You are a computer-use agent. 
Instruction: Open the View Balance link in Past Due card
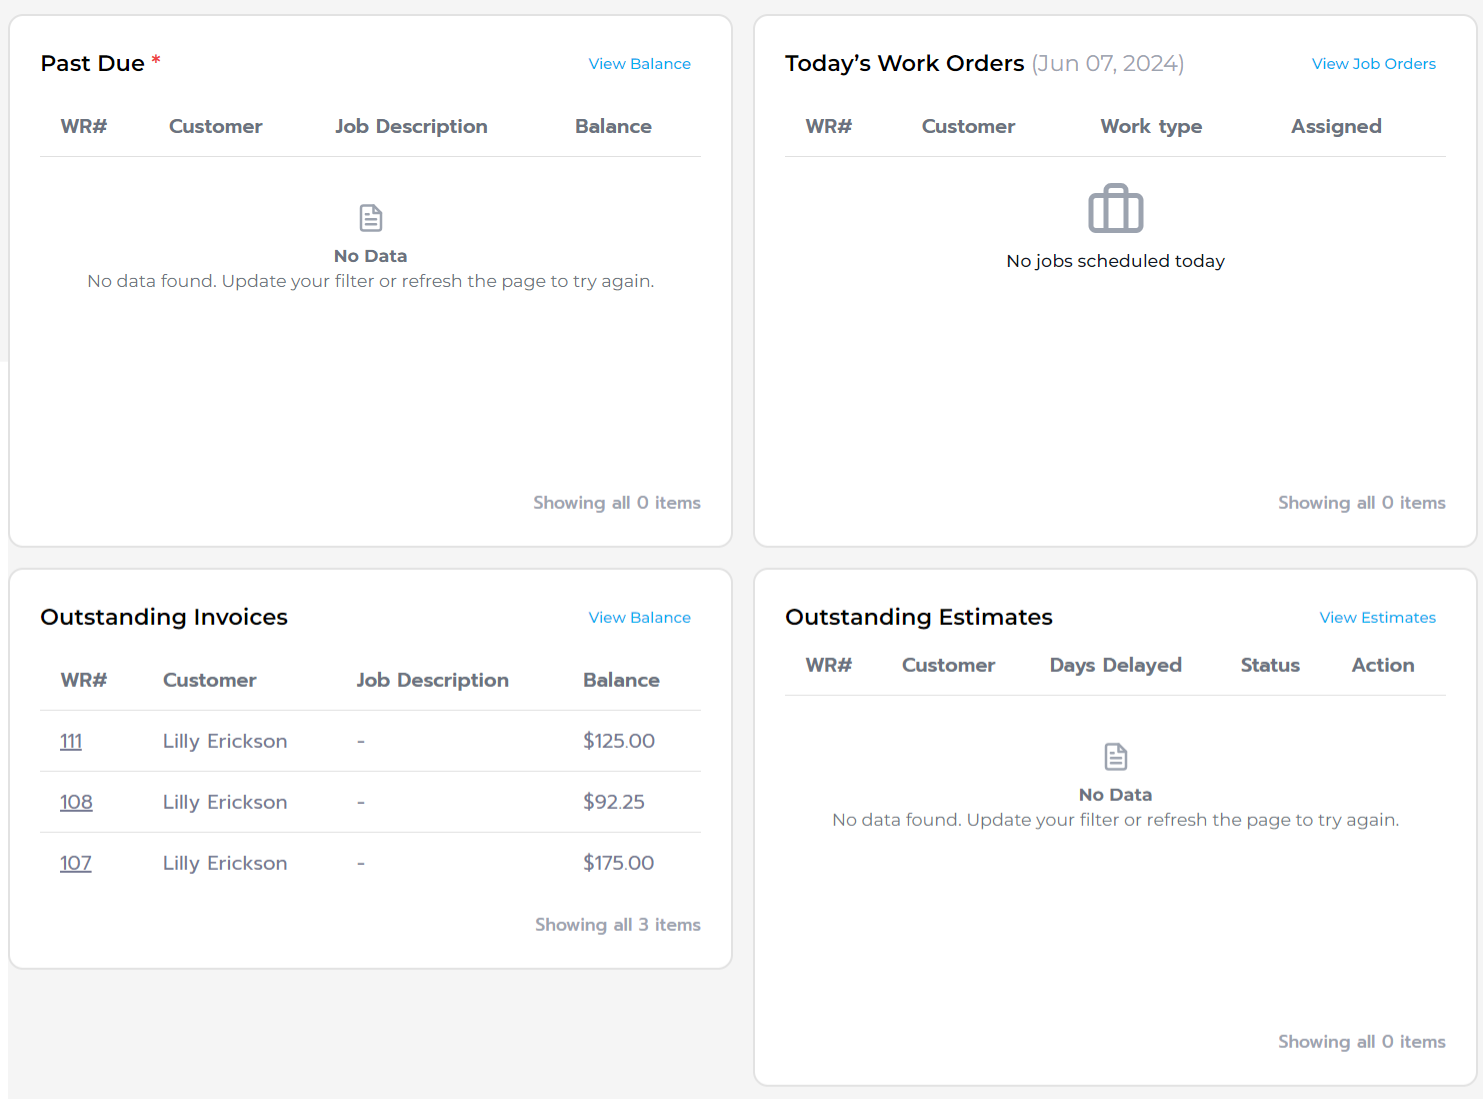coord(639,63)
